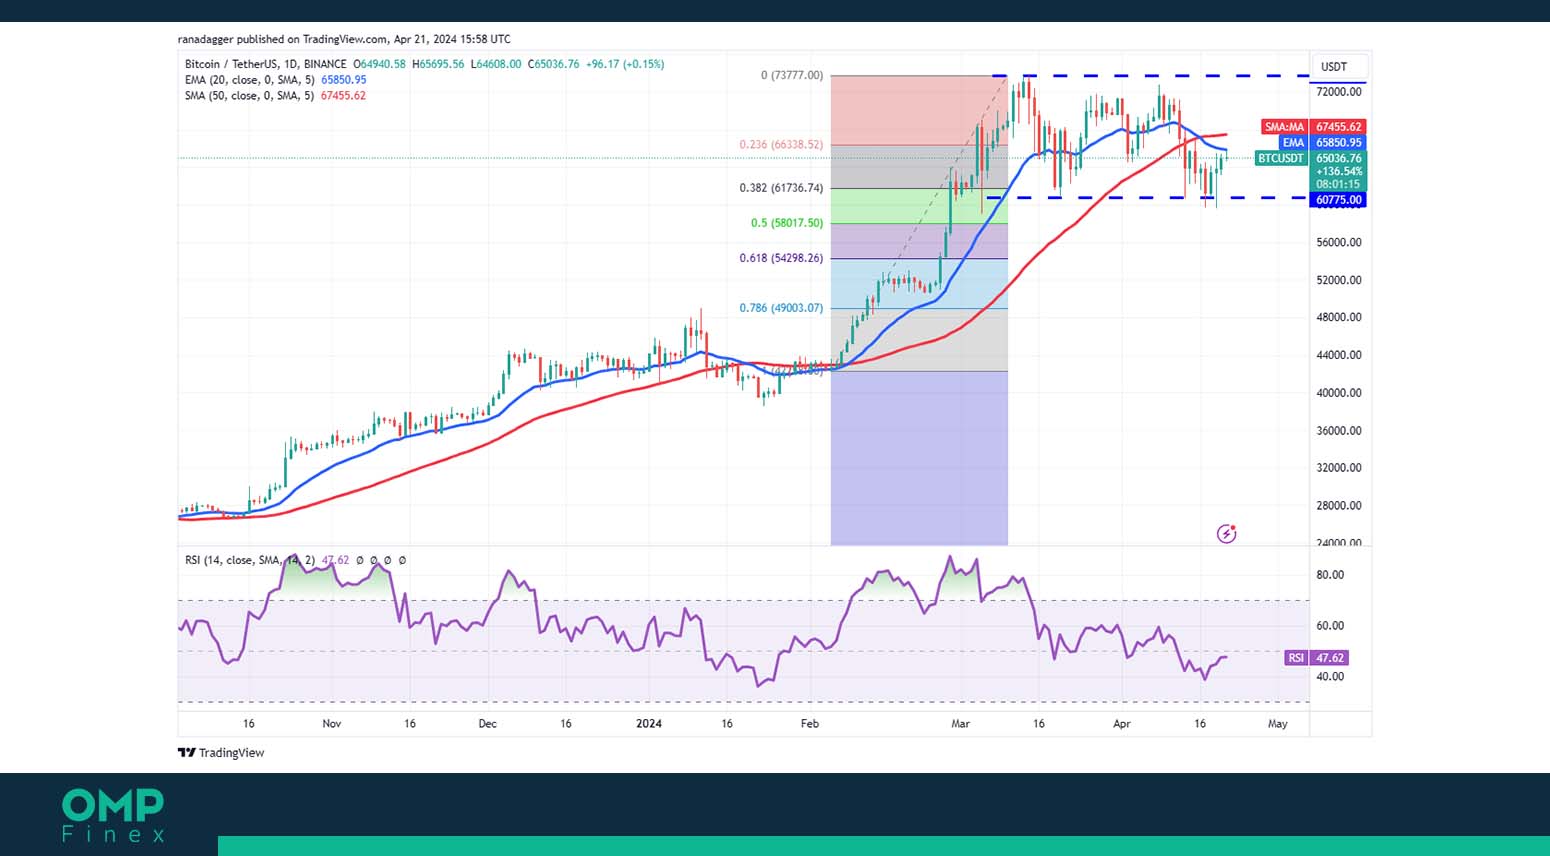This screenshot has width=1550, height=856.
Task: Click Mar on the time axis
Action: pyautogui.click(x=960, y=724)
